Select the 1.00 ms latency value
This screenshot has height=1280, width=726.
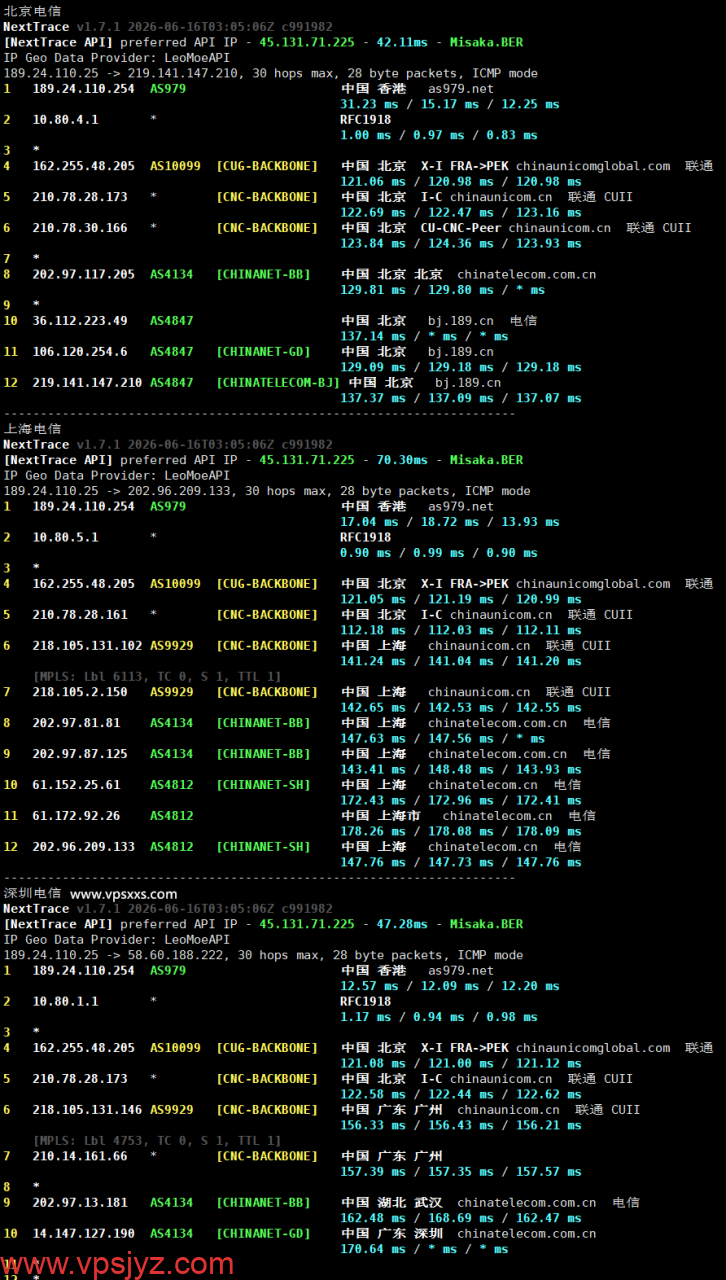point(365,135)
